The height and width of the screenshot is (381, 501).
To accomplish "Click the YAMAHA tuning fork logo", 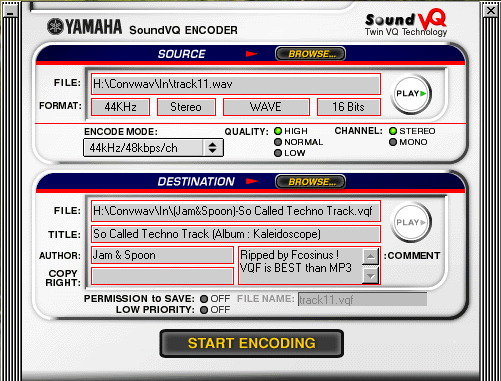I will (x=55, y=26).
